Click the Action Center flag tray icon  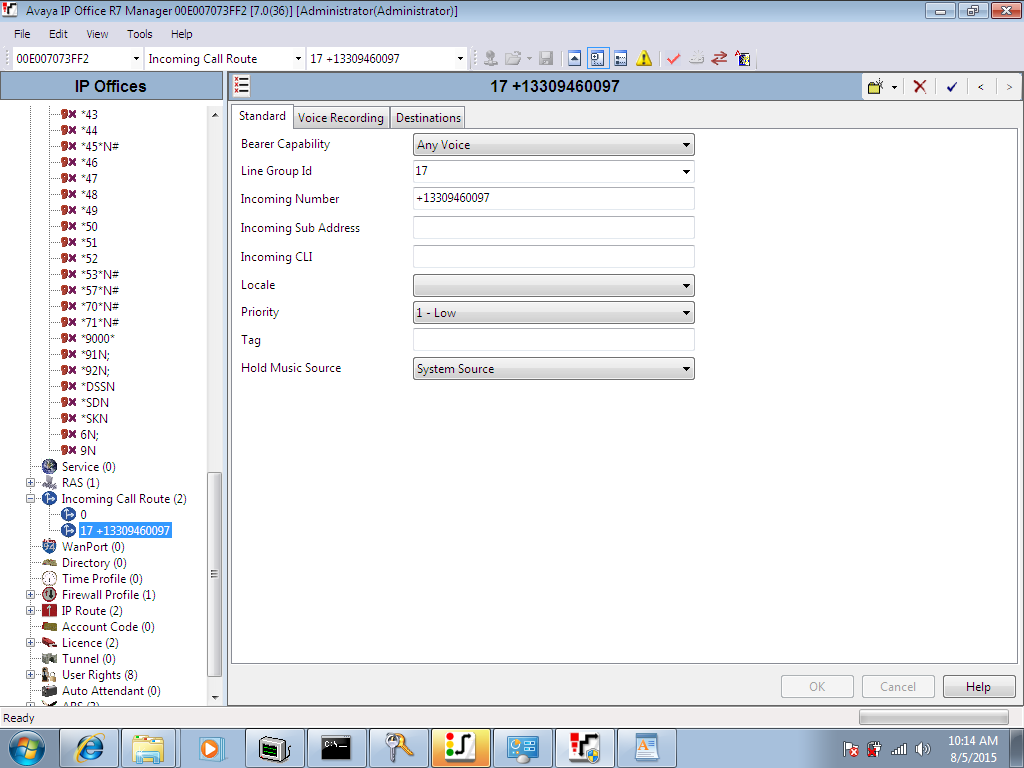click(x=850, y=749)
